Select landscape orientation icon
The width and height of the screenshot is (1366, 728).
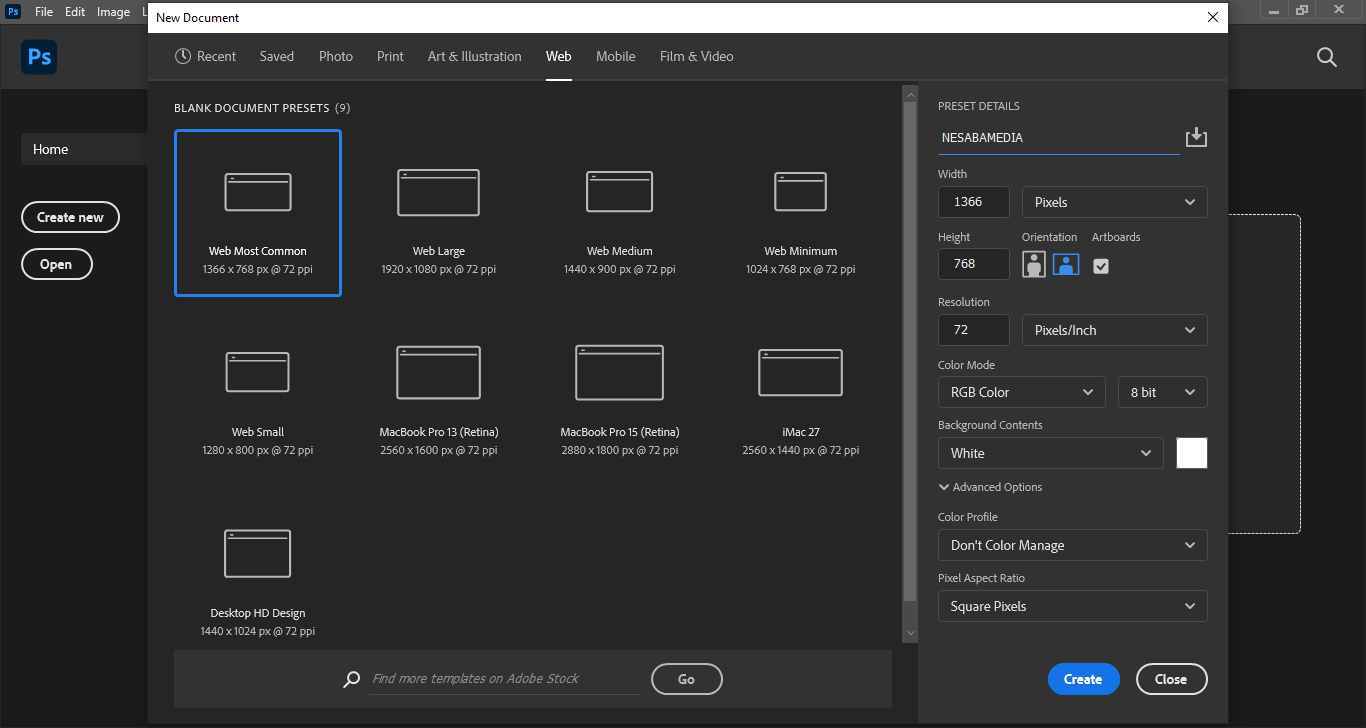1066,265
